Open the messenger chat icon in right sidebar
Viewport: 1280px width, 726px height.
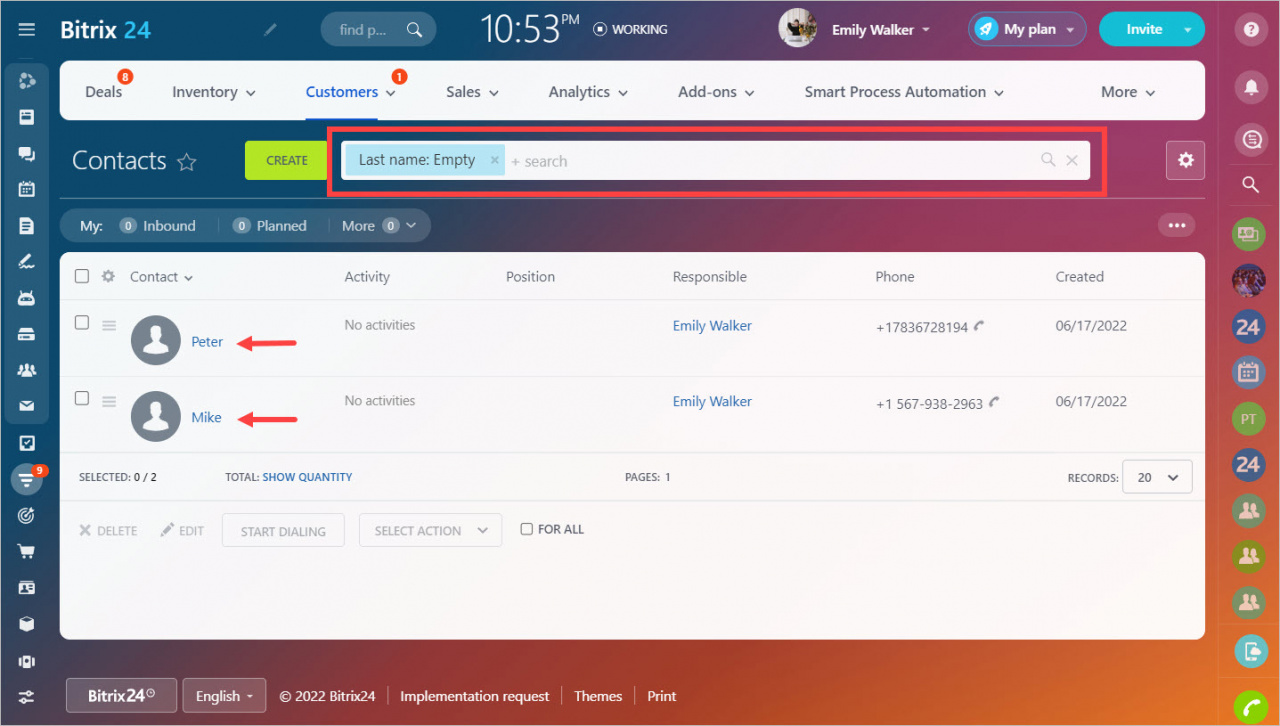click(x=1250, y=140)
